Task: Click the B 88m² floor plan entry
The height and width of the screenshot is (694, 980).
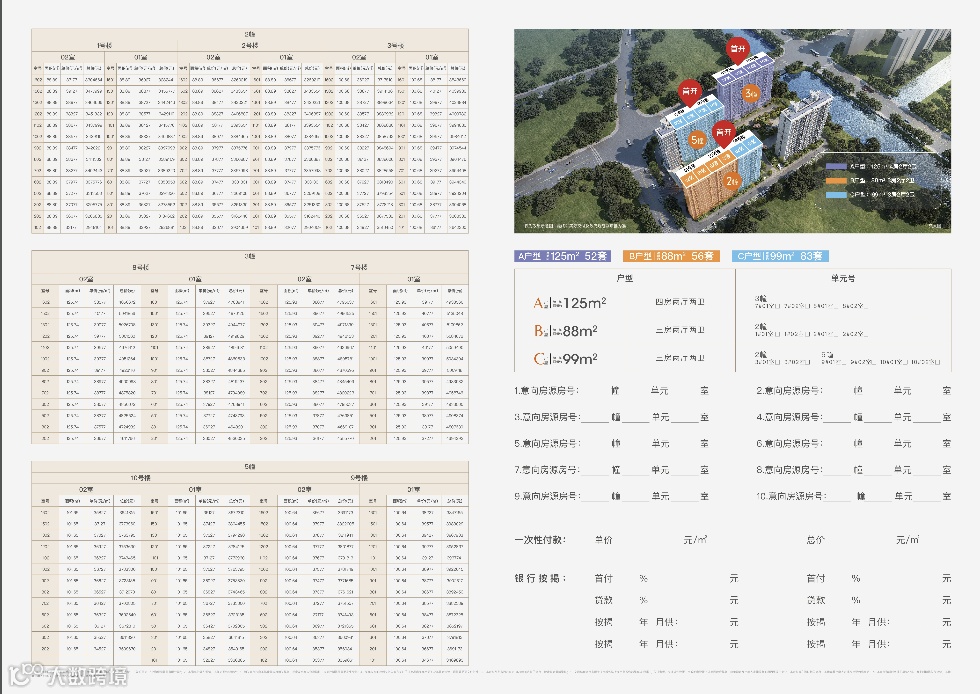Action: pos(566,331)
